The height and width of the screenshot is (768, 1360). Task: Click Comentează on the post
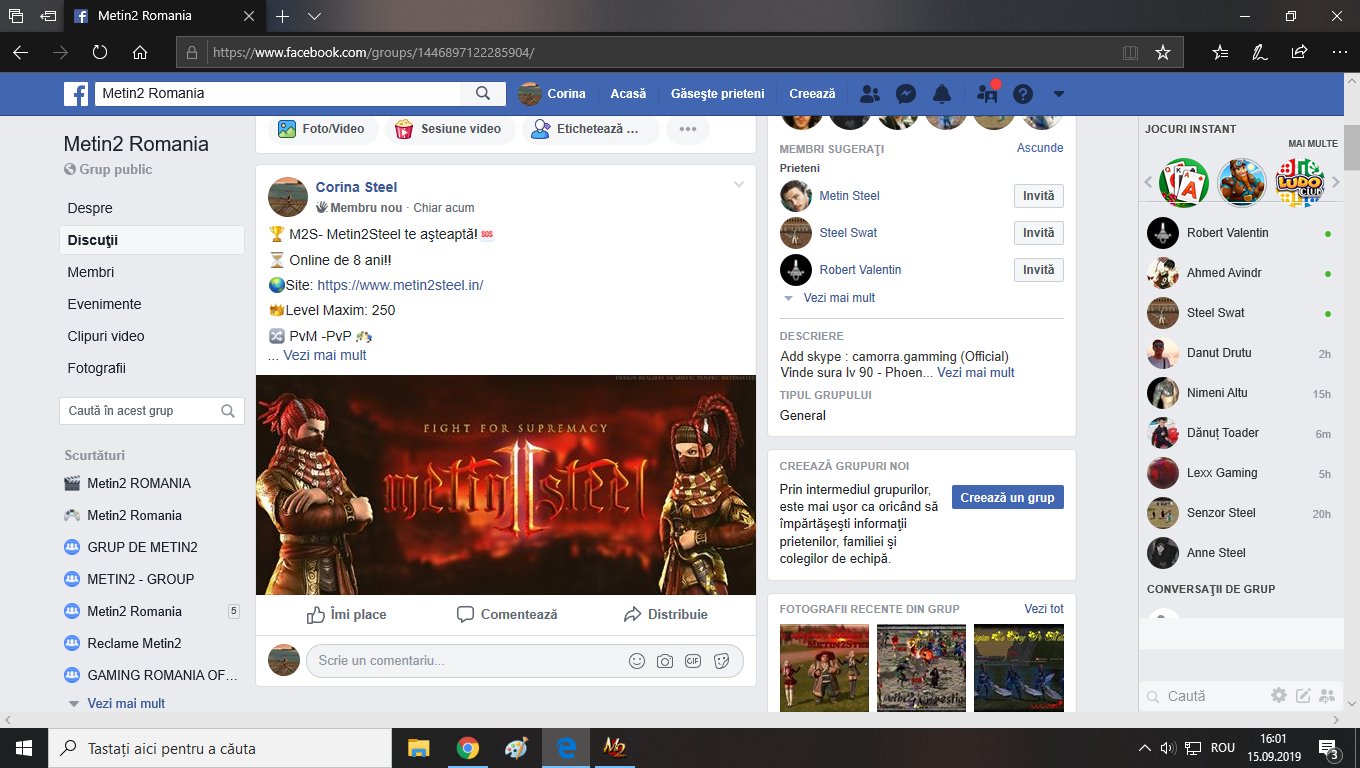tap(506, 614)
